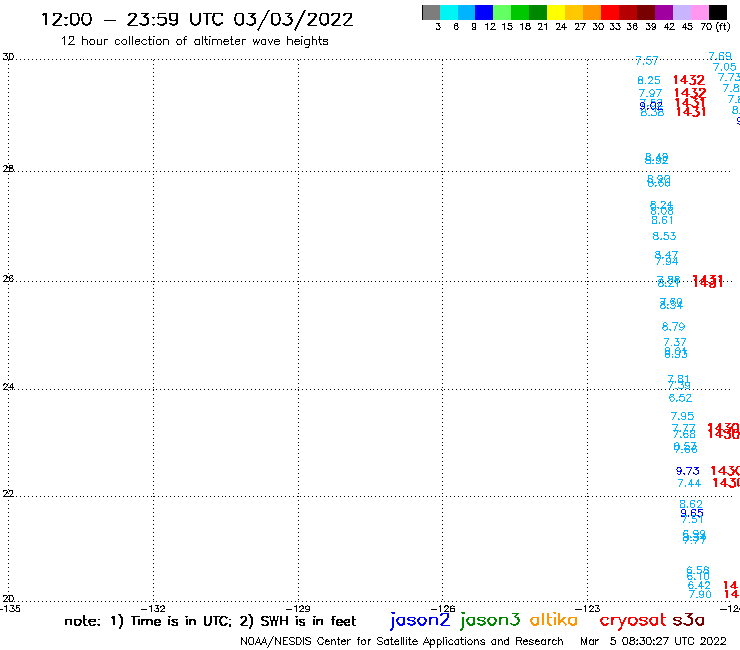Click the '45' color scale label
Viewport: 740px width, 650px height.
pyautogui.click(x=687, y=27)
